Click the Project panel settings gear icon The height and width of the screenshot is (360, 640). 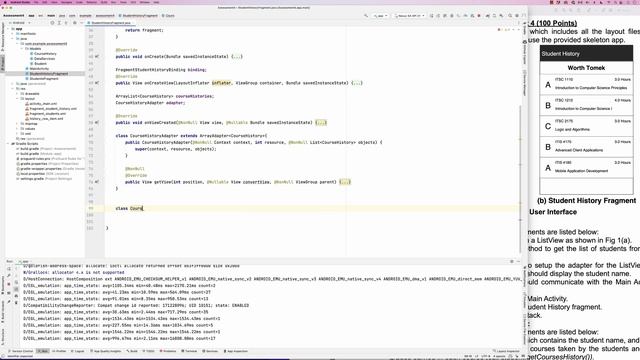74,23
